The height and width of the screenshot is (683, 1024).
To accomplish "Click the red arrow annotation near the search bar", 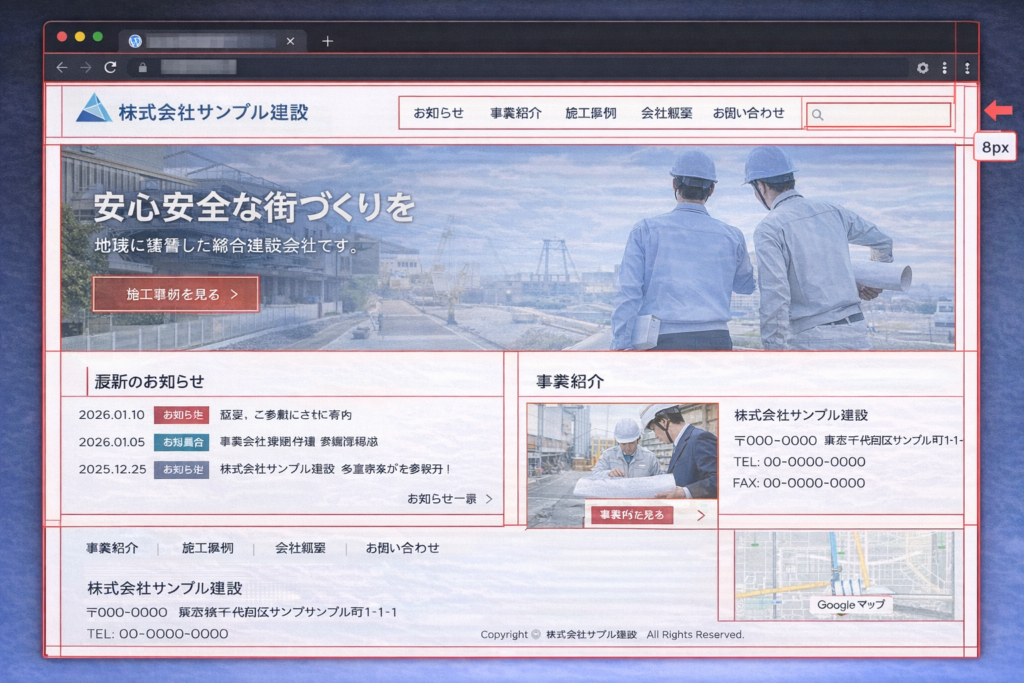I will tap(997, 108).
